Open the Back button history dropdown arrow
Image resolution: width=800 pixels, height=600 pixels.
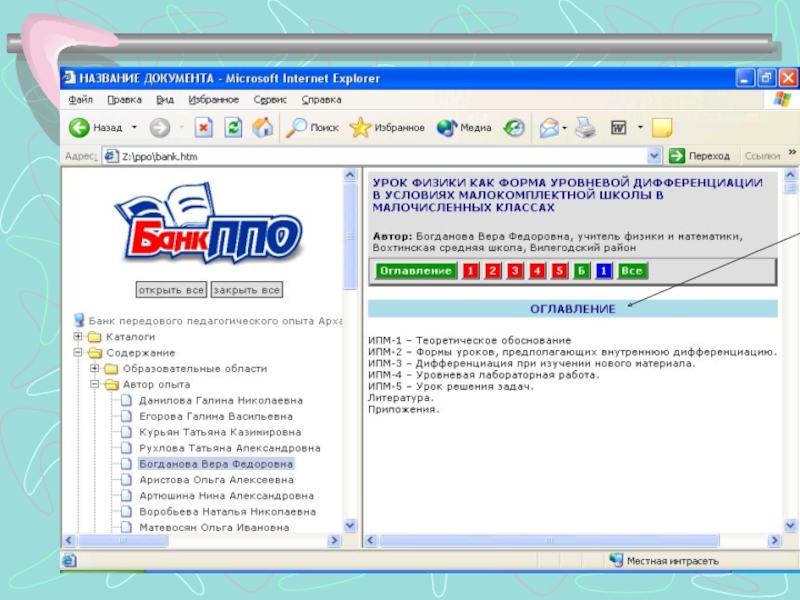134,127
